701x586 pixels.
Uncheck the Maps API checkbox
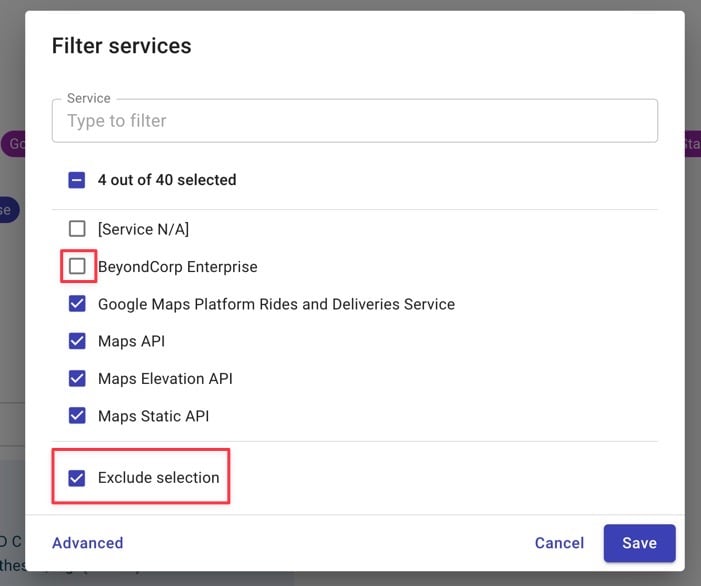[x=77, y=341]
